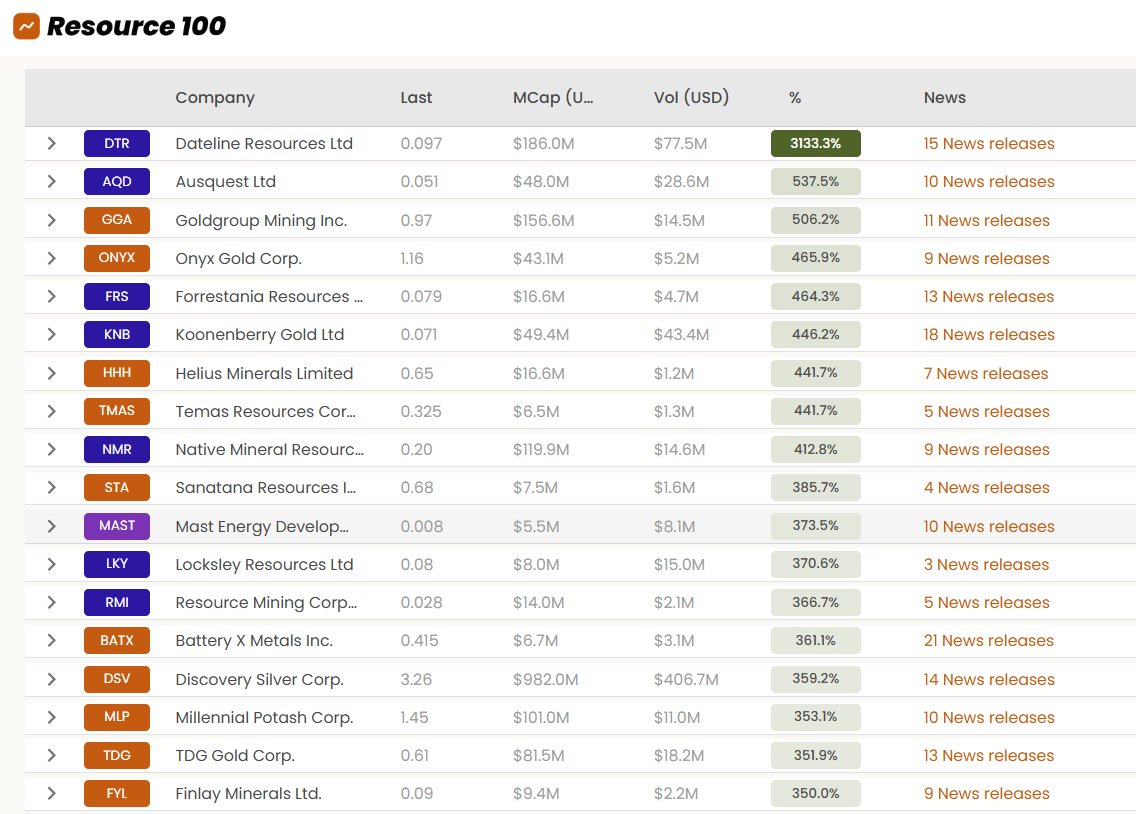Select the DTR ticker badge
Viewport: 1136px width, 814px height.
(117, 143)
